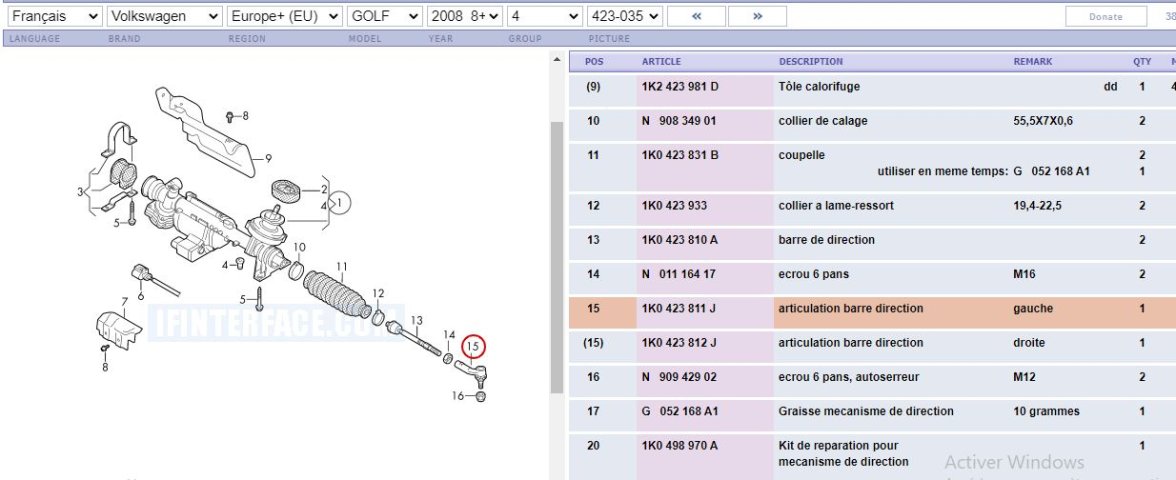The height and width of the screenshot is (480, 1176).
Task: Open the 2008 year dropdown
Action: pyautogui.click(x=464, y=17)
